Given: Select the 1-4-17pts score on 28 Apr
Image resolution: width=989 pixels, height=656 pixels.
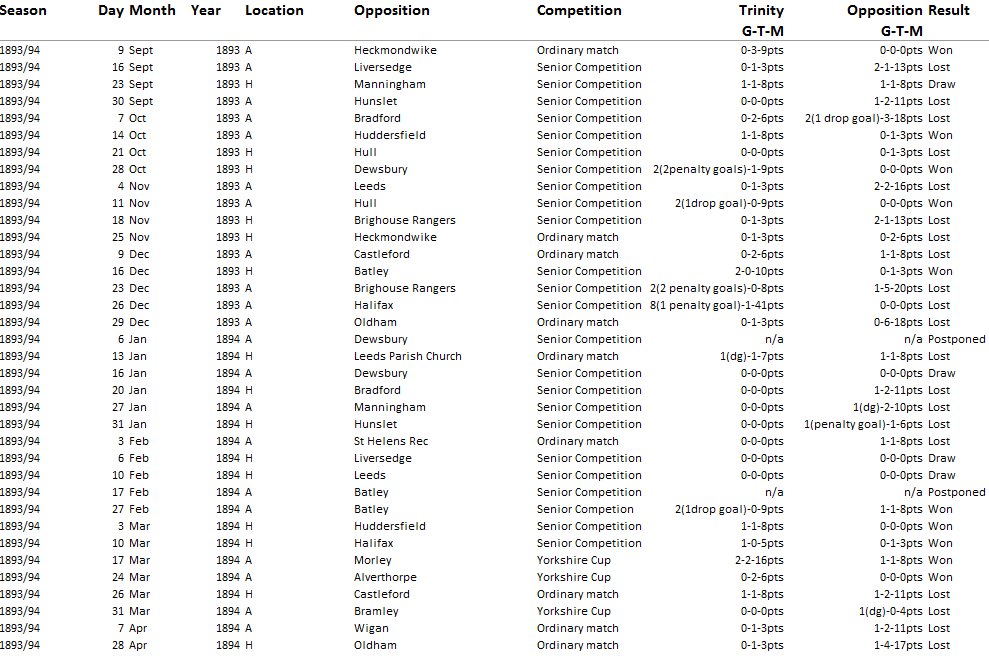Looking at the screenshot, I should coord(898,646).
